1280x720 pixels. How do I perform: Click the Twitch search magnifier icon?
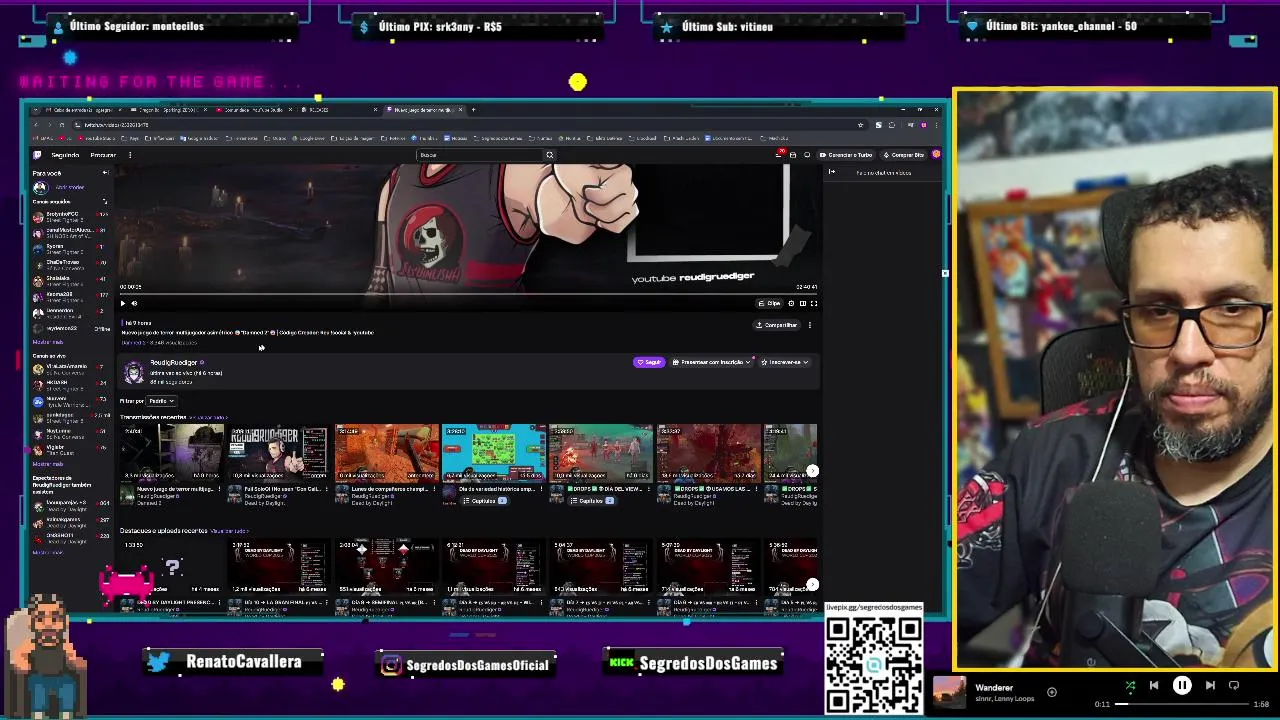pos(549,155)
